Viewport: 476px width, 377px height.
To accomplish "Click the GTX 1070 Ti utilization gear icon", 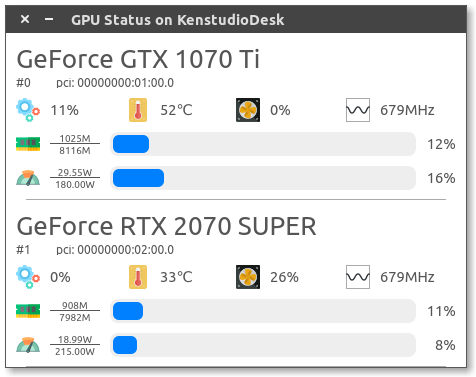I will tap(28, 110).
